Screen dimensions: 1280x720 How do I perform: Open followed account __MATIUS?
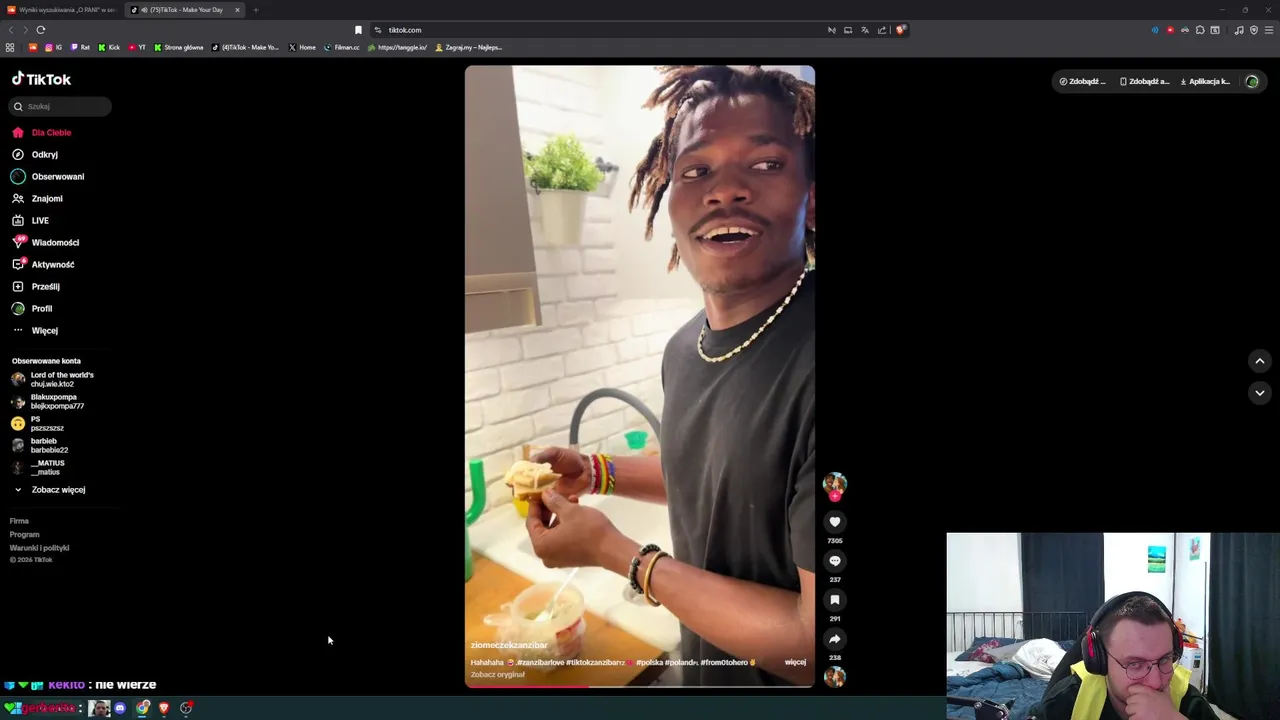tap(38, 467)
